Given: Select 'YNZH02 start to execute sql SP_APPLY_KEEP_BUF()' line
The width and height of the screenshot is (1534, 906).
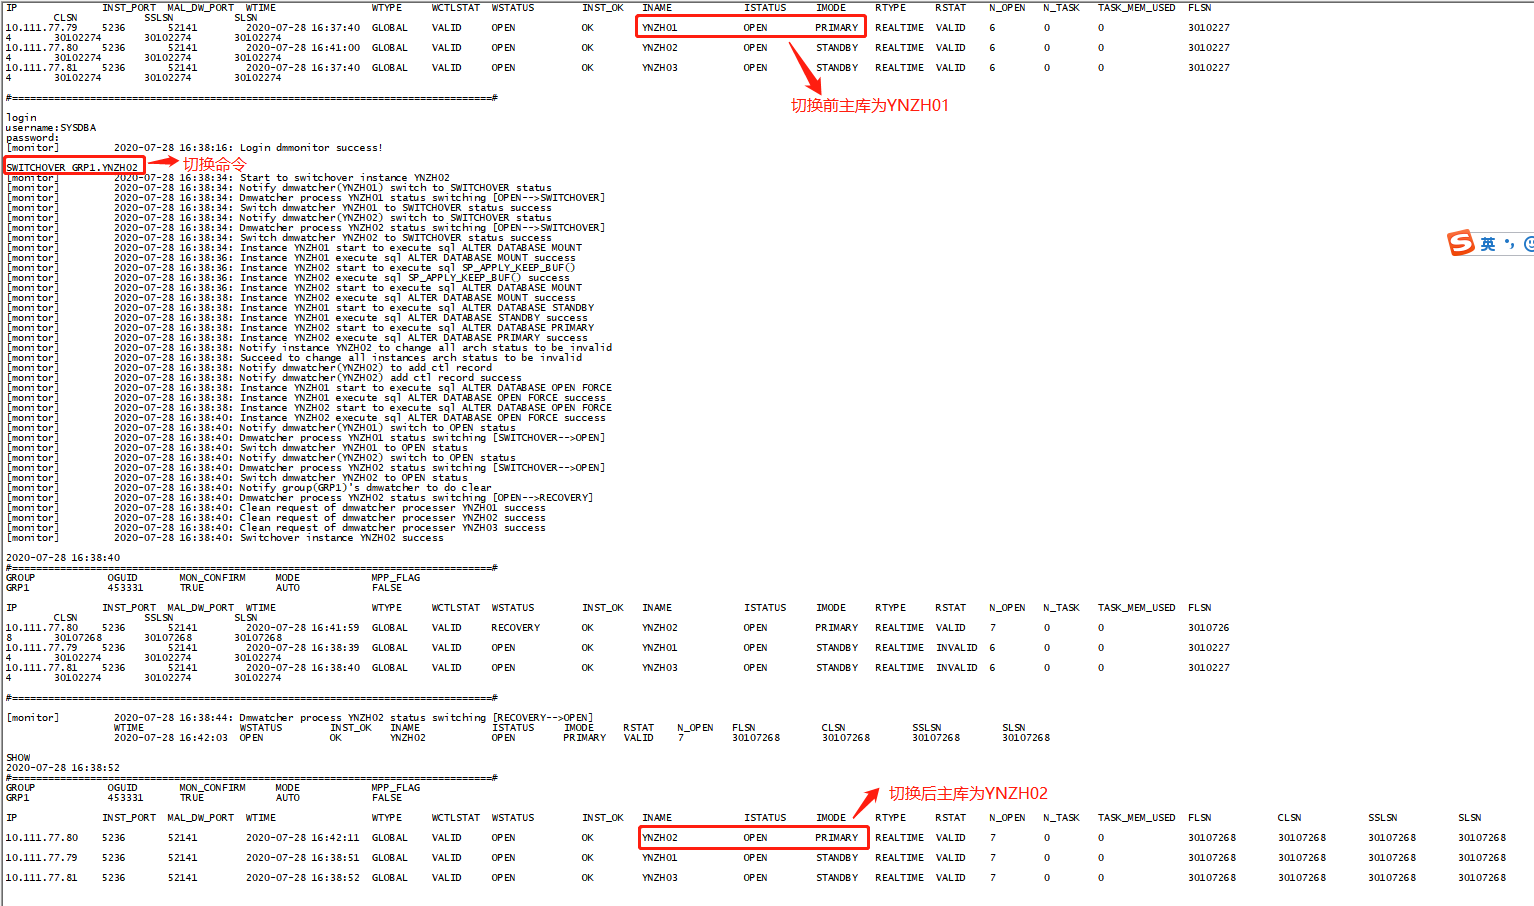Looking at the screenshot, I should tap(408, 268).
